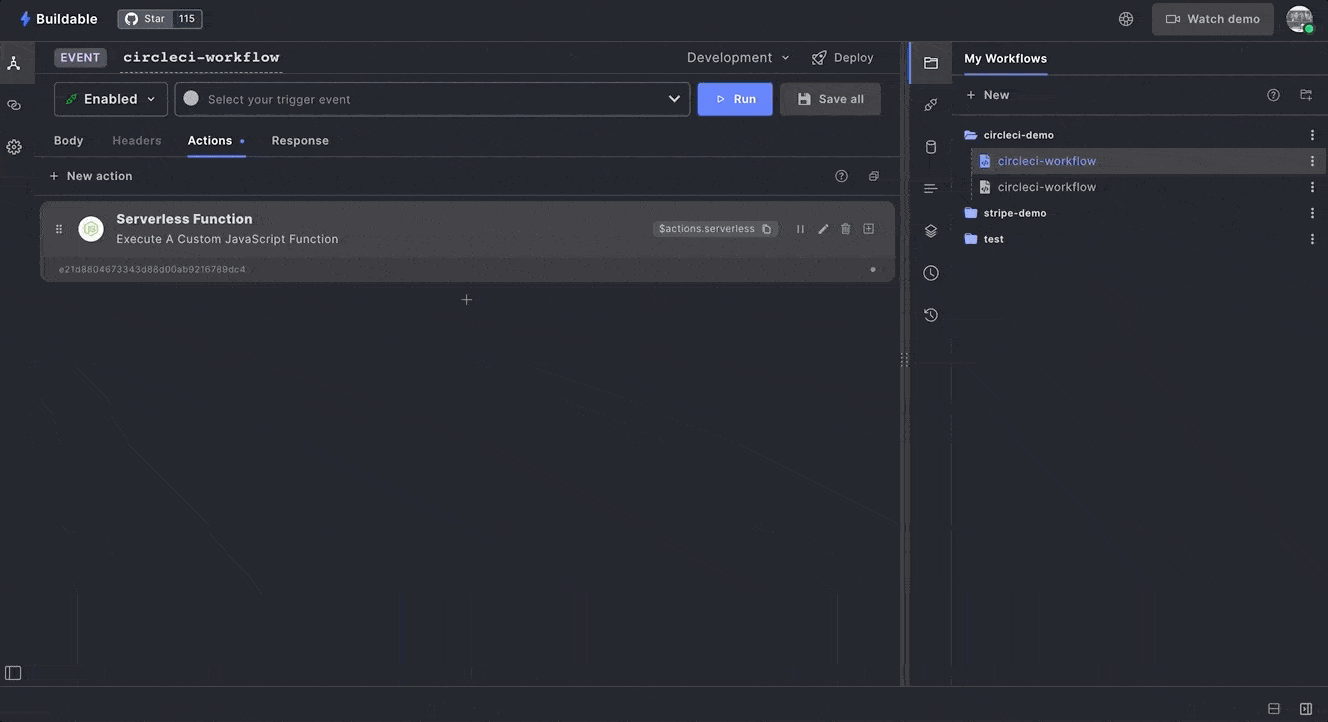Open the Development environment dropdown
1328x722 pixels.
tap(738, 58)
